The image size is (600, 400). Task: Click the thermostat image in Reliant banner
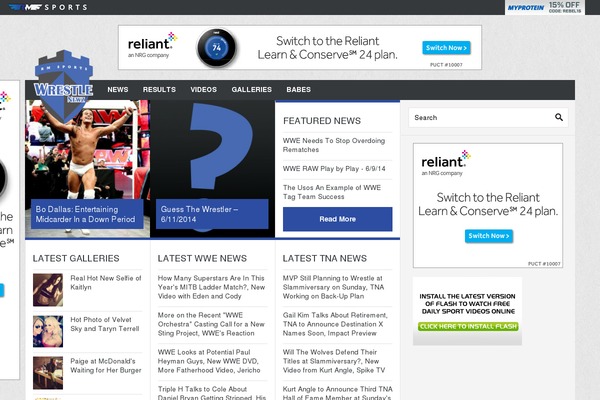pyautogui.click(x=217, y=48)
